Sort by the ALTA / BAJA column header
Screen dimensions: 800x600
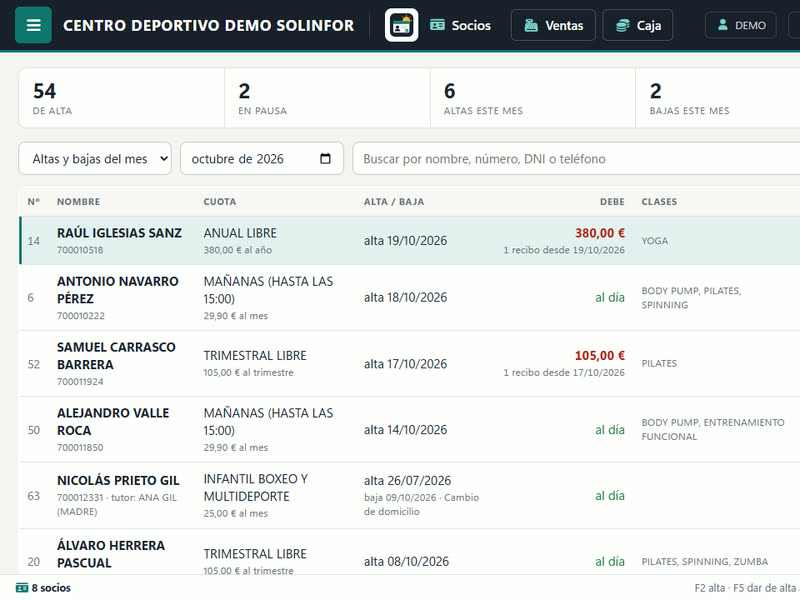click(394, 202)
